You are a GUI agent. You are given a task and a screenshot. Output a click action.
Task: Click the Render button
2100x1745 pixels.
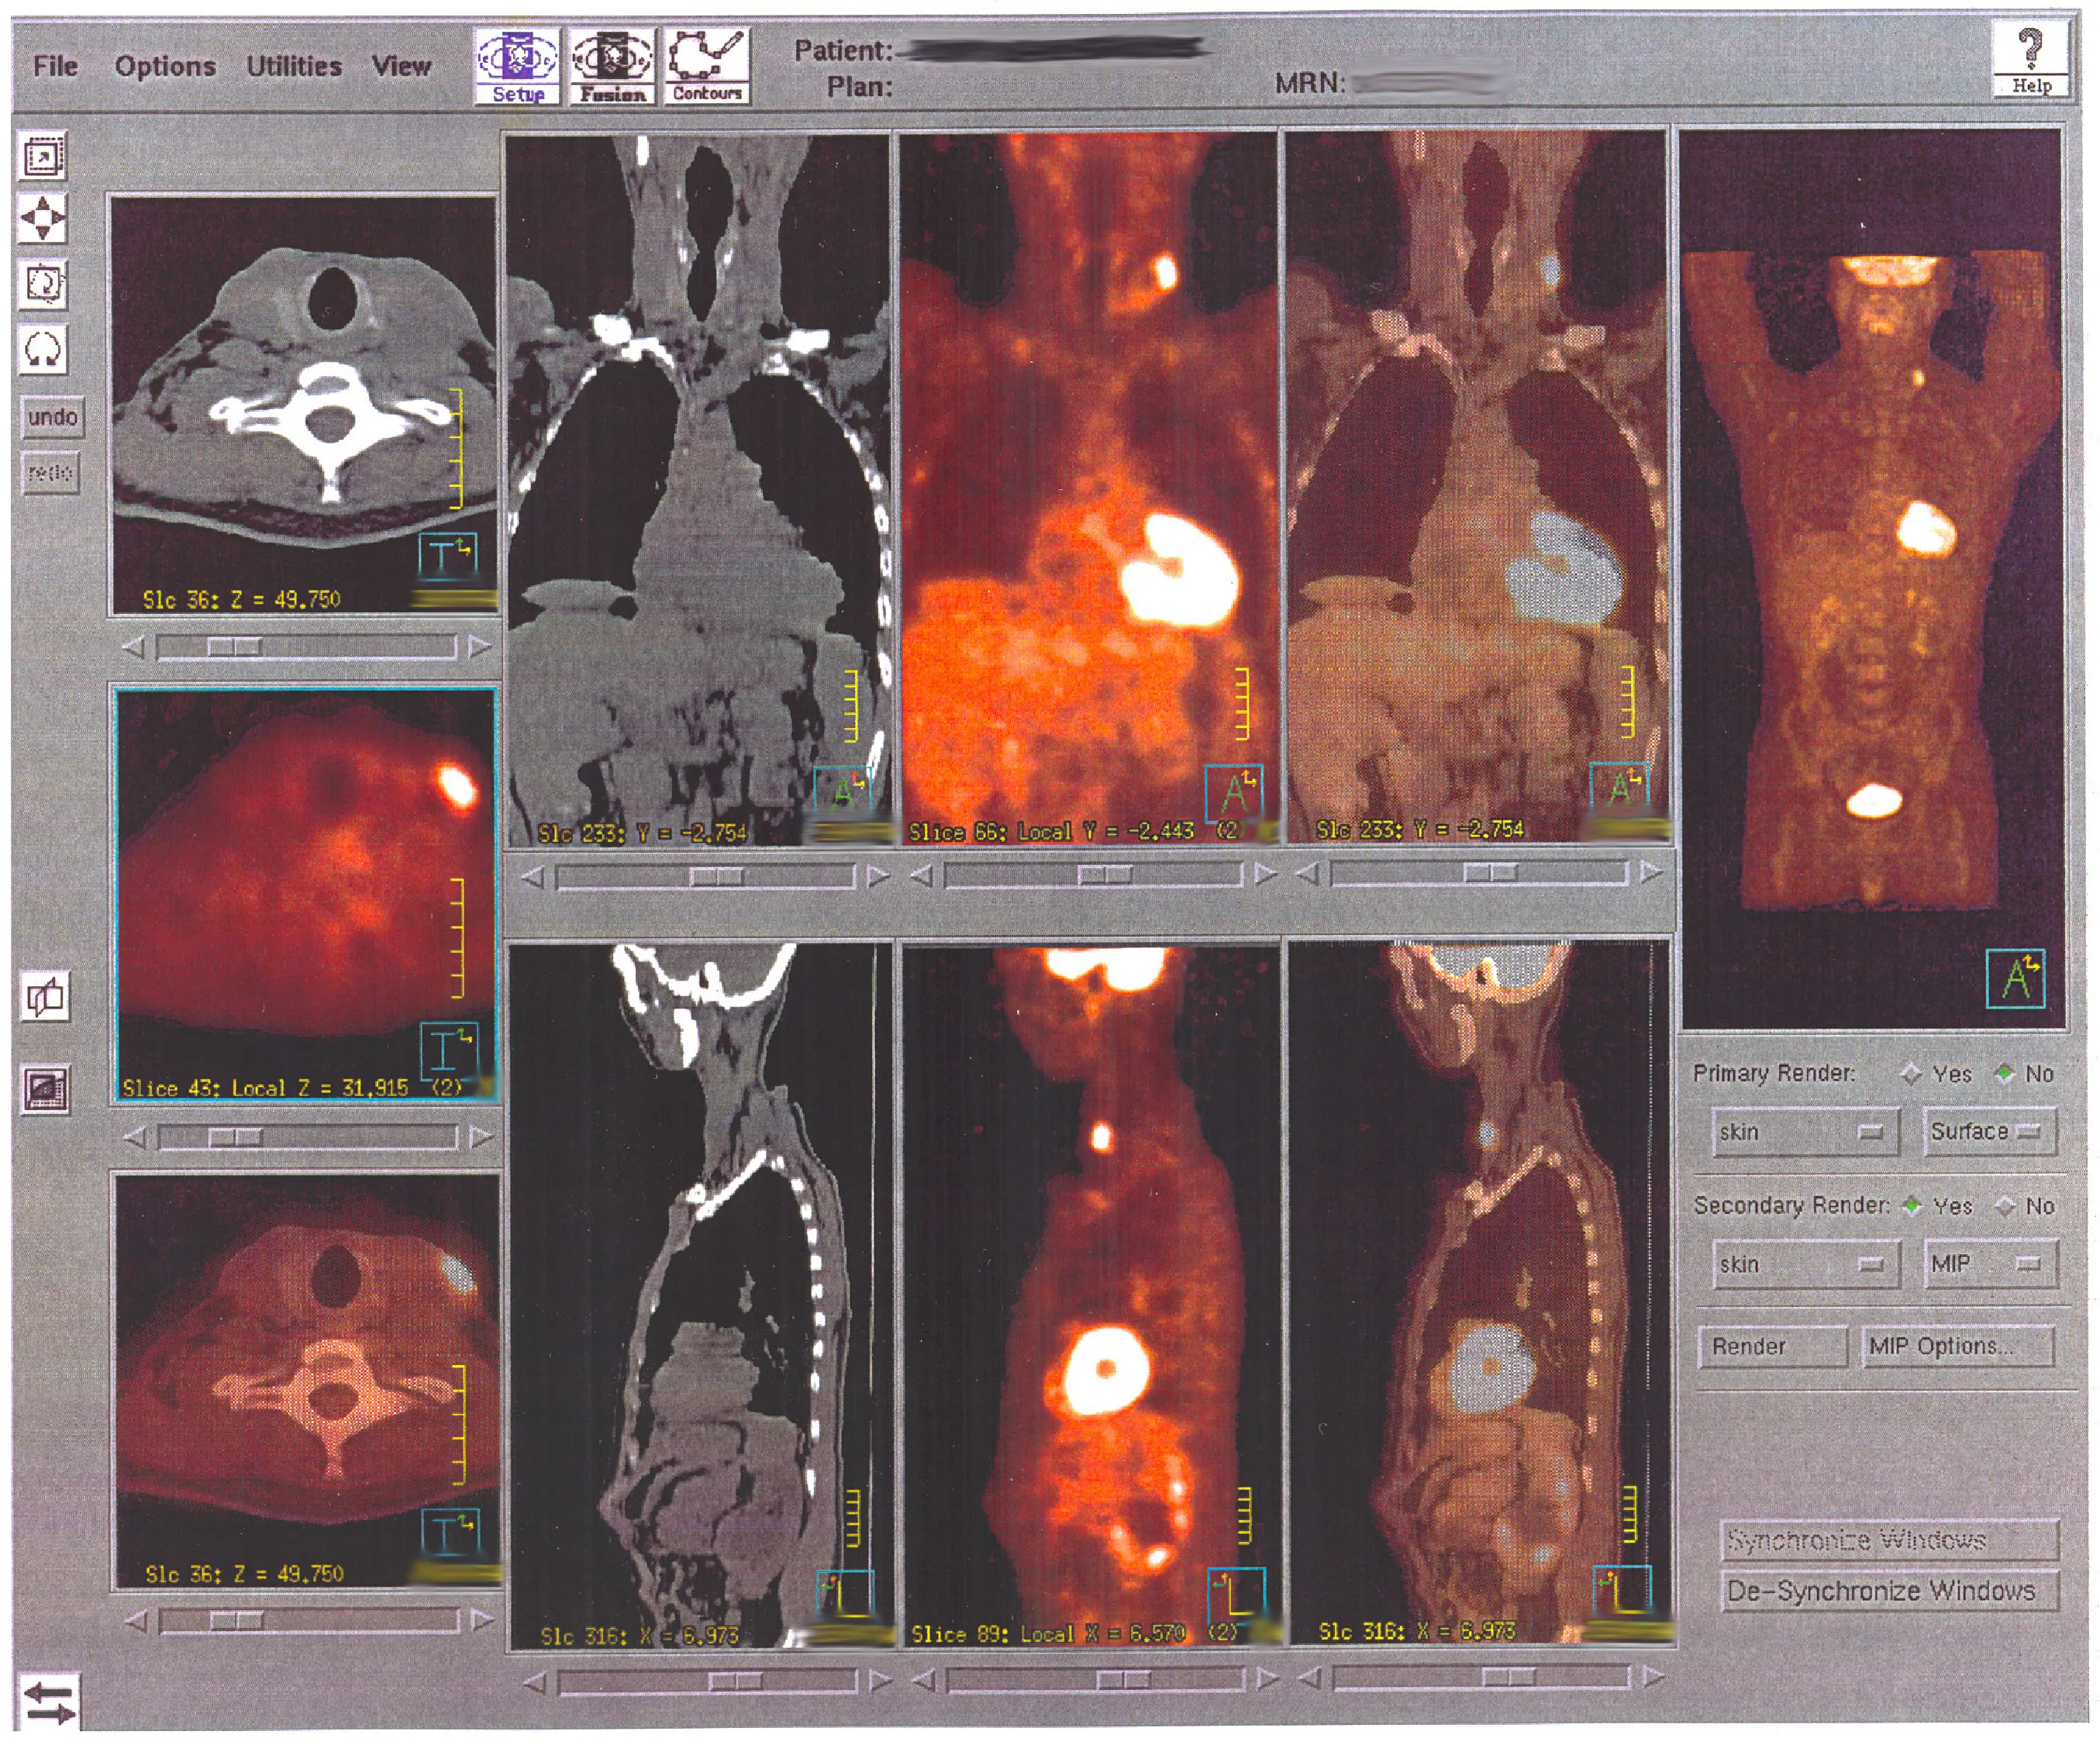(x=1772, y=1347)
